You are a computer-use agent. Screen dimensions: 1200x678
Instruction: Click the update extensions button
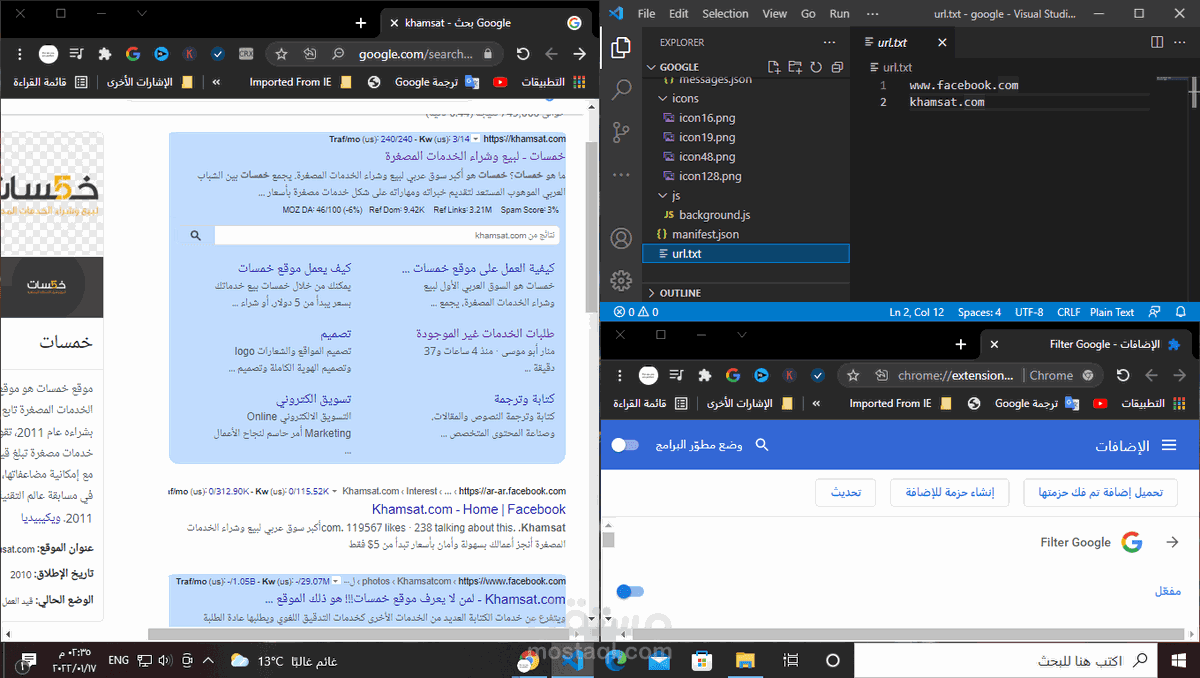click(846, 492)
